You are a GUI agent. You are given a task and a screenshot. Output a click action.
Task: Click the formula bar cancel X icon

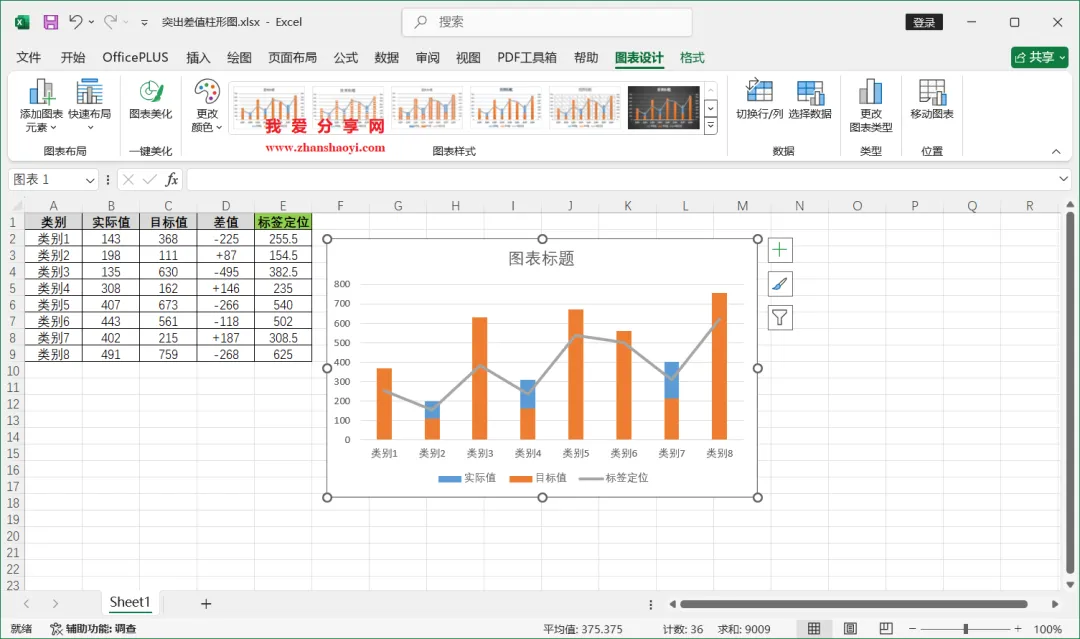point(128,180)
